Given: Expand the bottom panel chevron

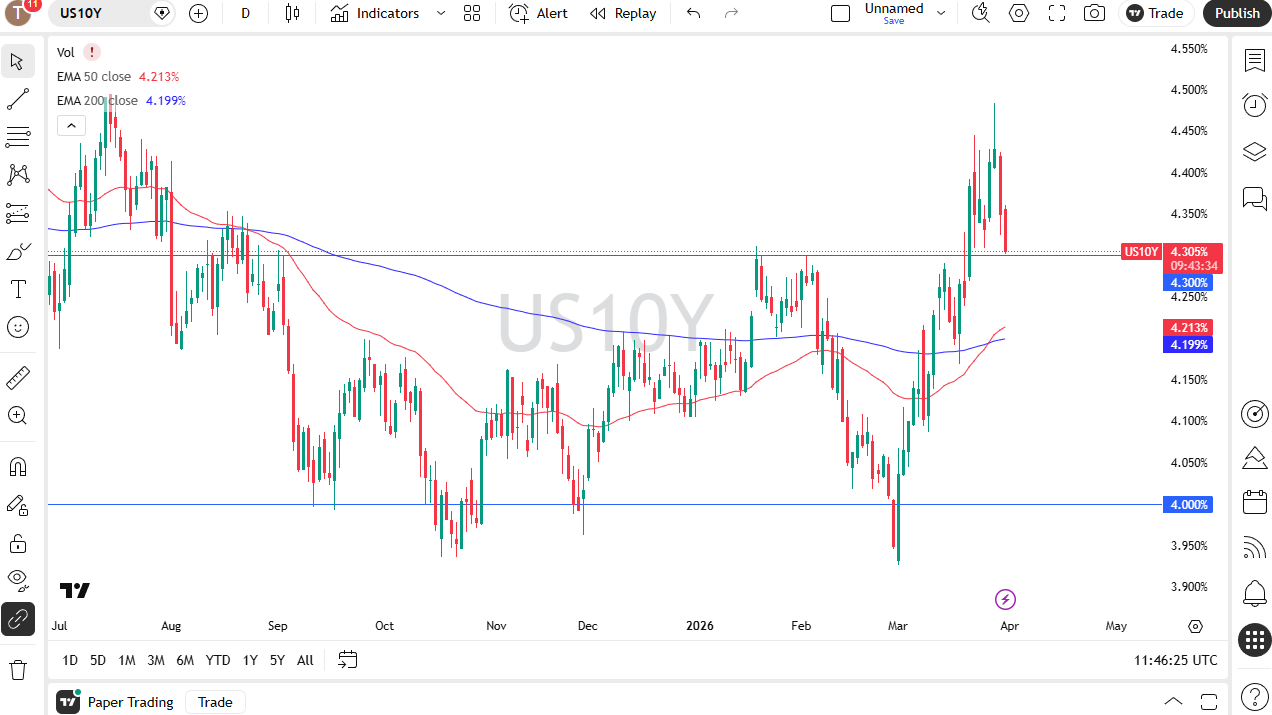Looking at the screenshot, I should 1173,701.
